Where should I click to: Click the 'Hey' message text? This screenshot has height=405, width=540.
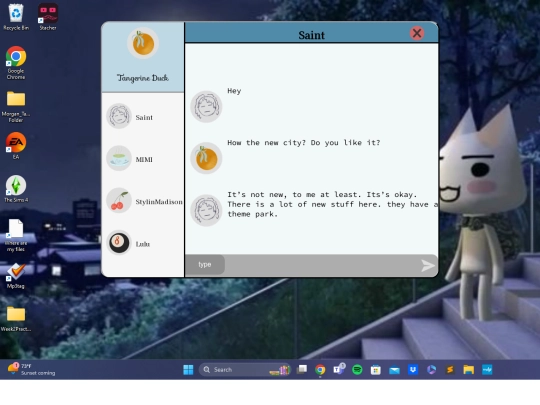[x=234, y=91]
